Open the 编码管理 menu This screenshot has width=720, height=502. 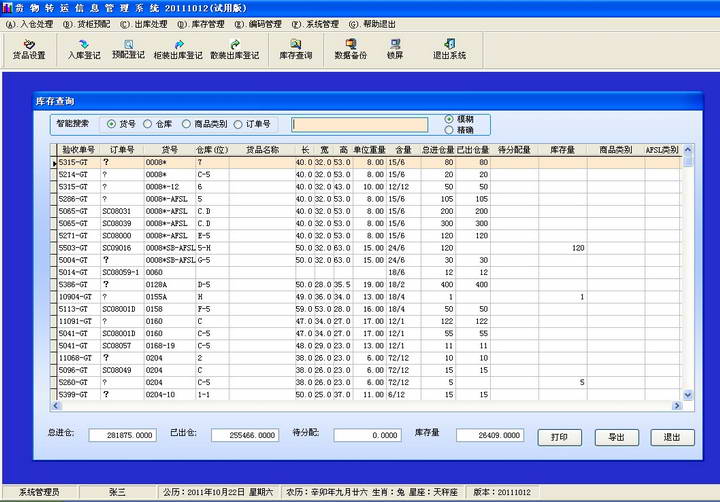(x=258, y=24)
